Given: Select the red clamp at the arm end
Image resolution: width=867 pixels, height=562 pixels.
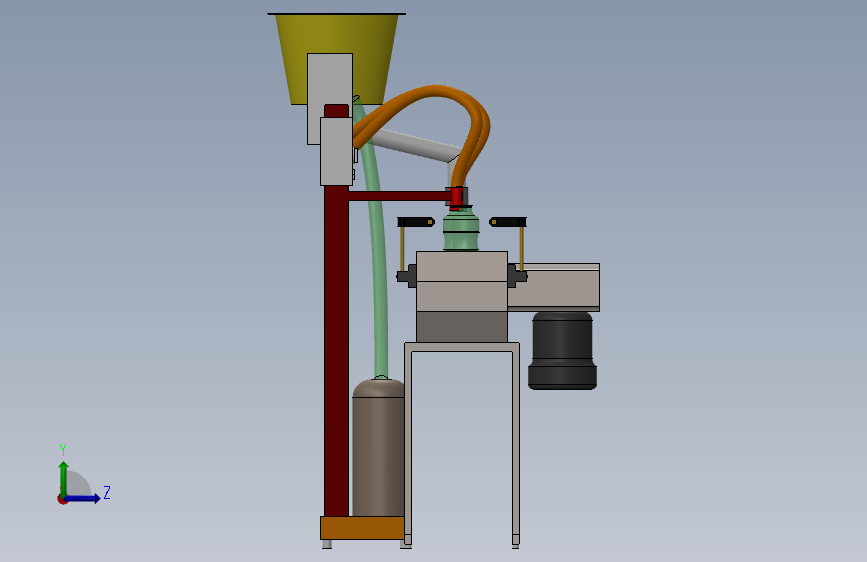Looking at the screenshot, I should 457,197.
